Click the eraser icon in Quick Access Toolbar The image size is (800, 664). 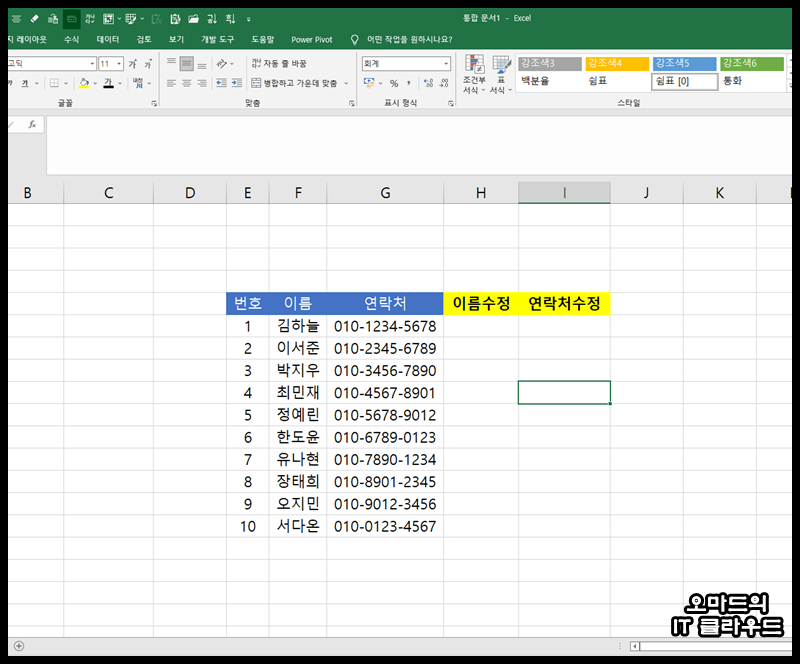coord(35,19)
